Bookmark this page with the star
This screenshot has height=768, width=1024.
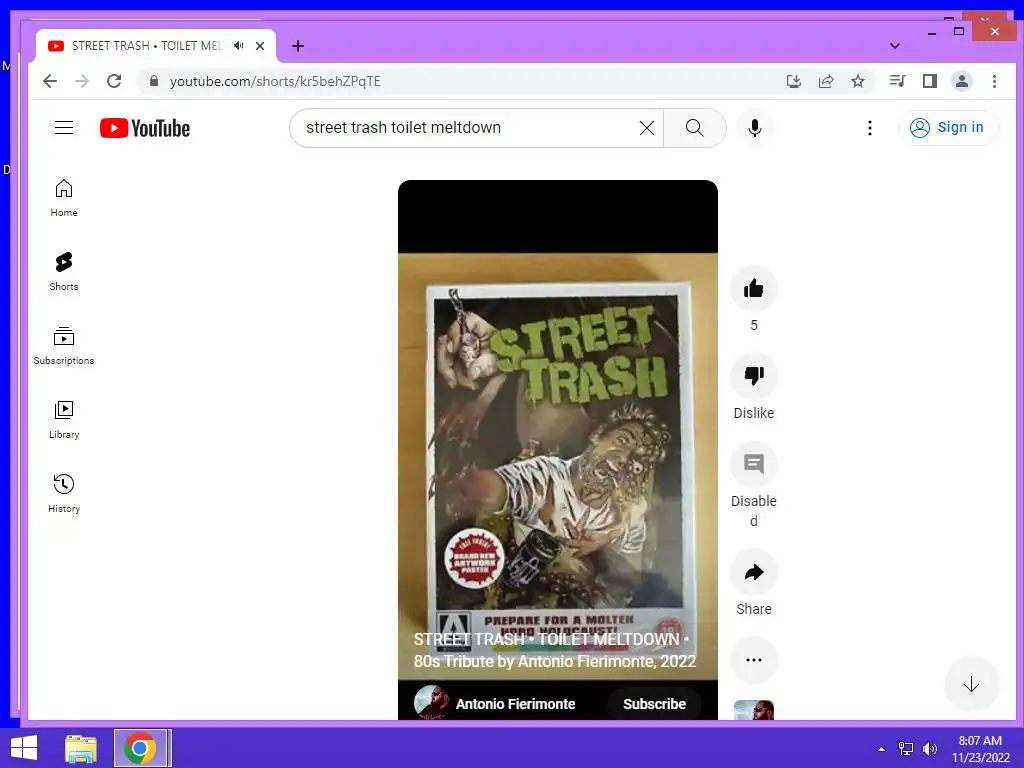(x=858, y=81)
